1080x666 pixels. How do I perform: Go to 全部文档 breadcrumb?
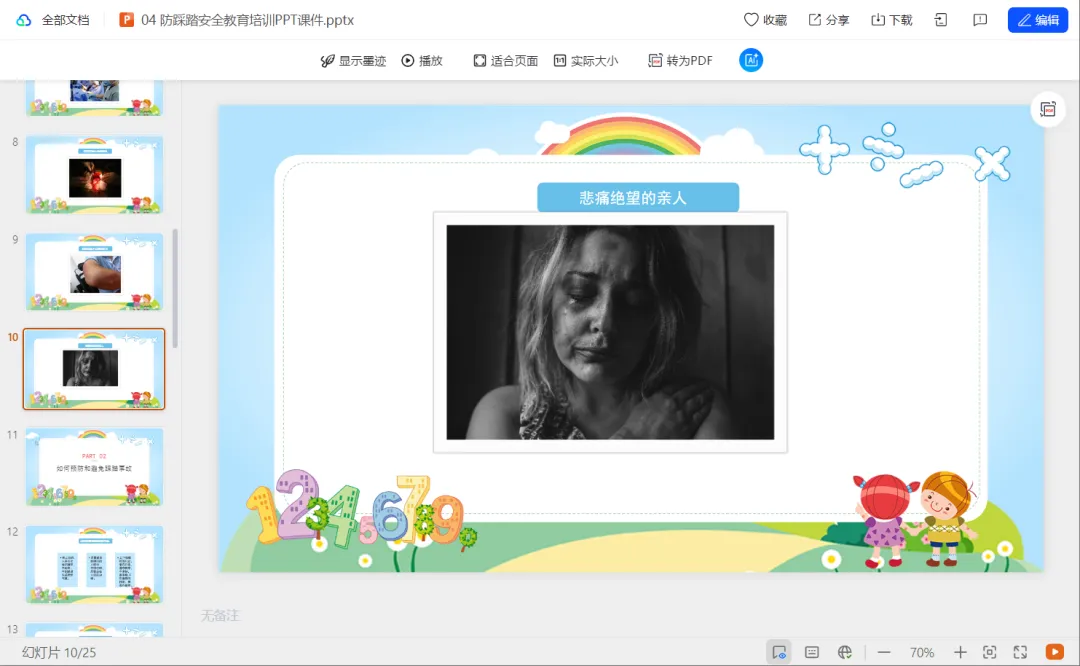65,20
